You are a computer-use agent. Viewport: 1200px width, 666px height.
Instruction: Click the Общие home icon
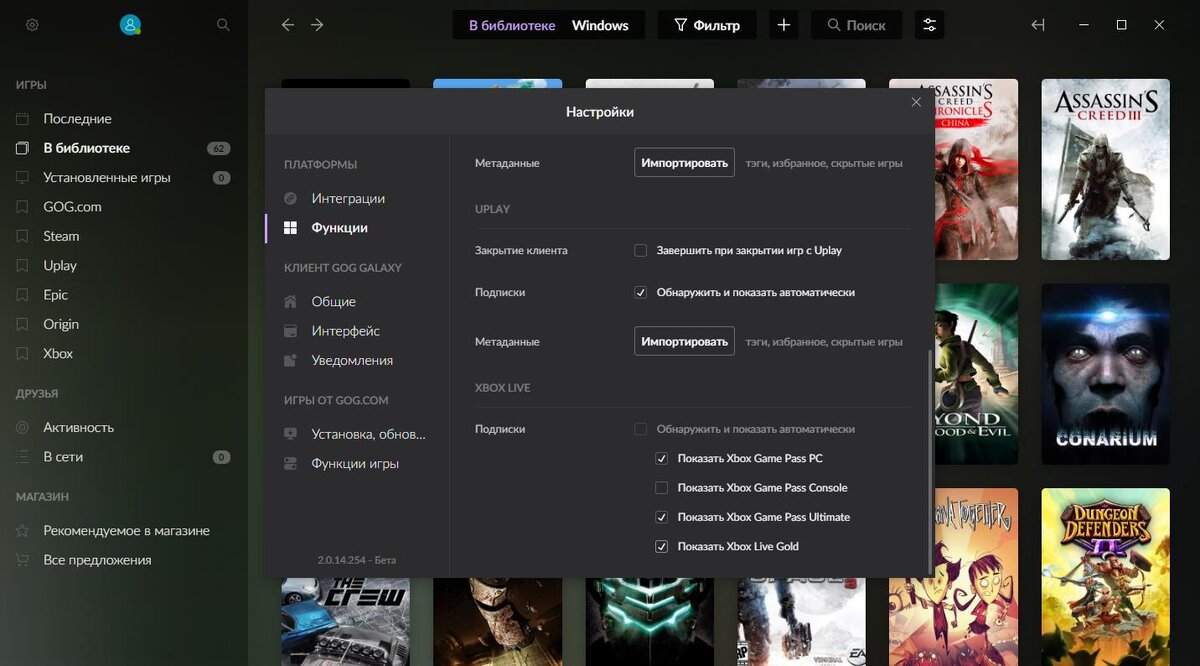click(290, 301)
